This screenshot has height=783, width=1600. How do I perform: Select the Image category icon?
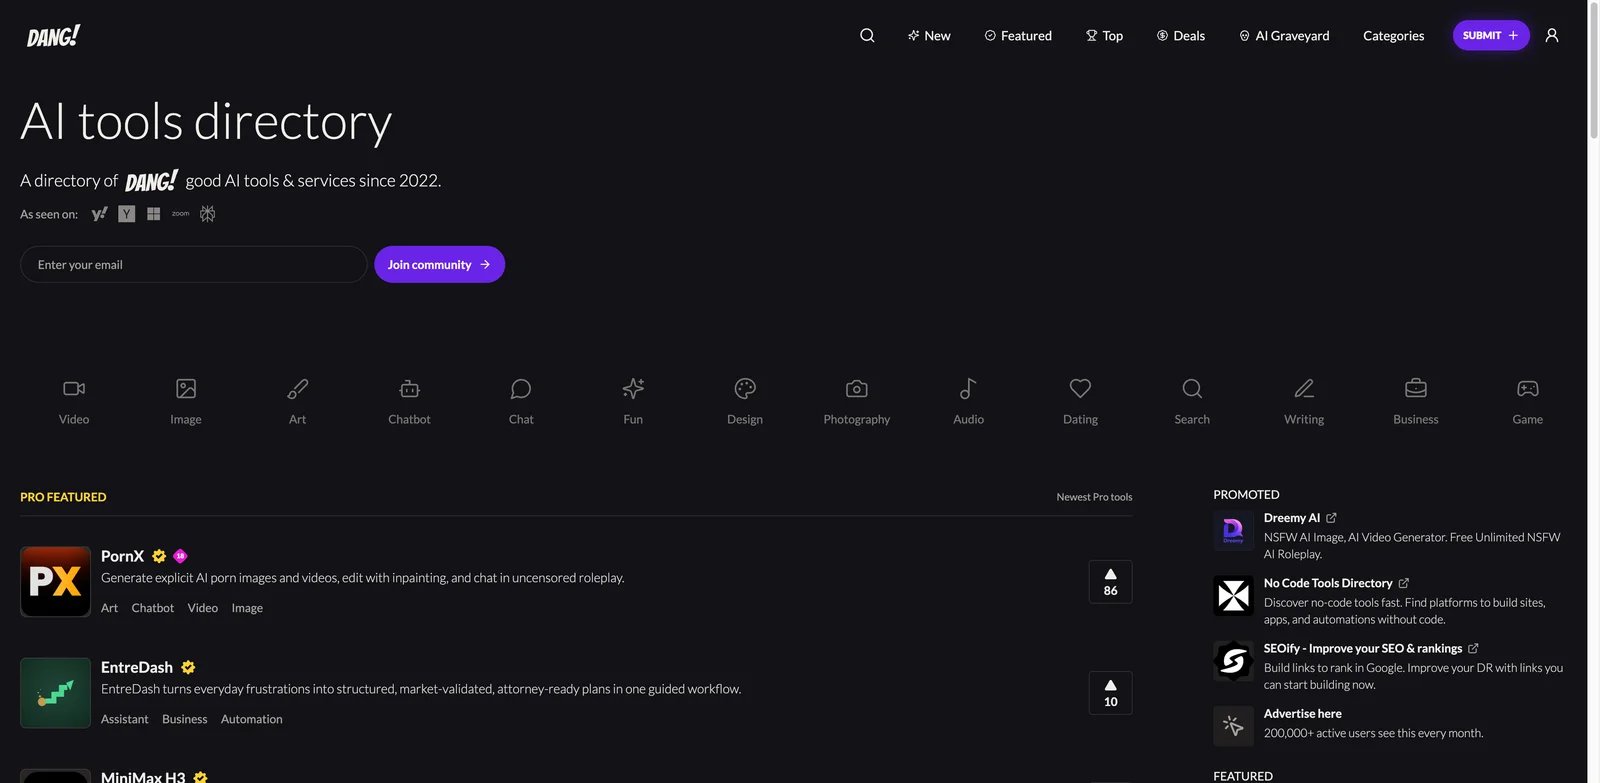coord(186,388)
